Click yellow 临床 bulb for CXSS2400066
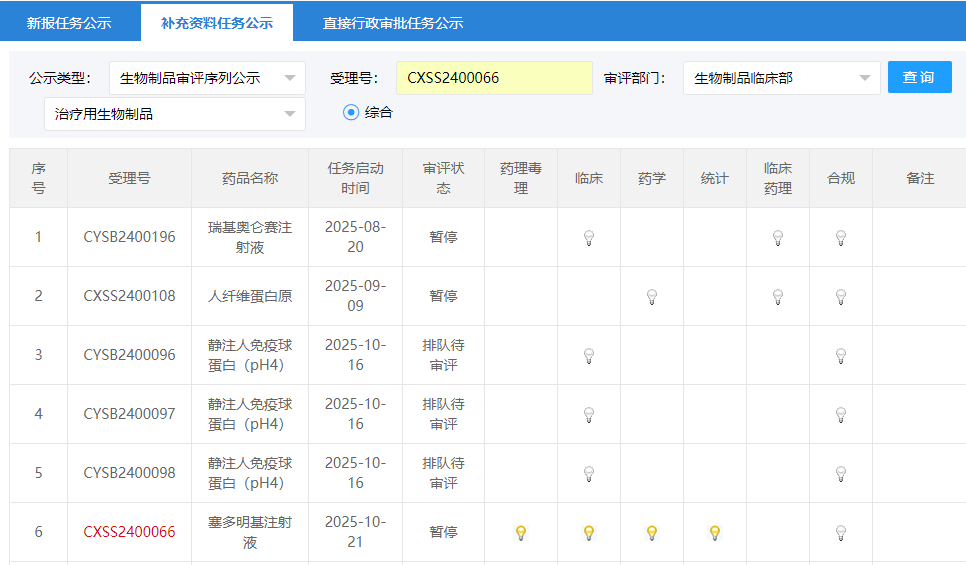Image resolution: width=966 pixels, height=565 pixels. pyautogui.click(x=589, y=532)
